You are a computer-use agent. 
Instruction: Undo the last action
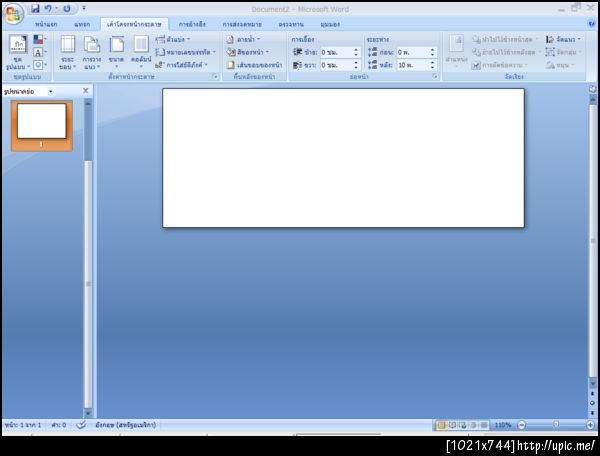[48, 8]
